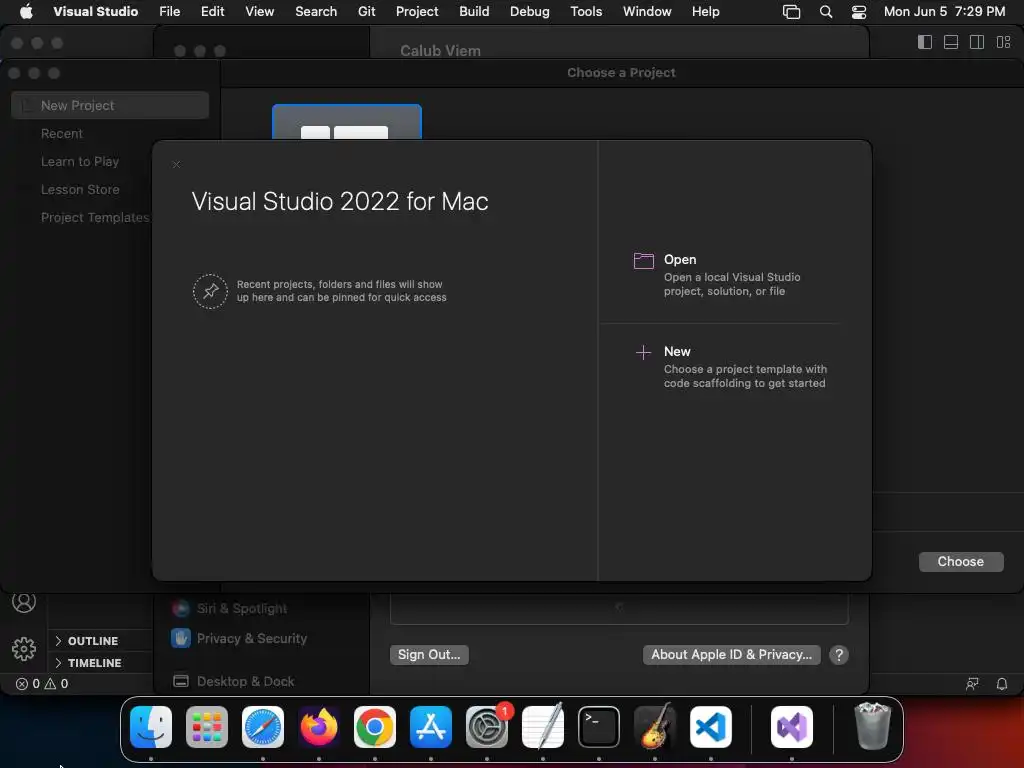Open the Apple menu
1024x768 pixels.
(x=26, y=12)
